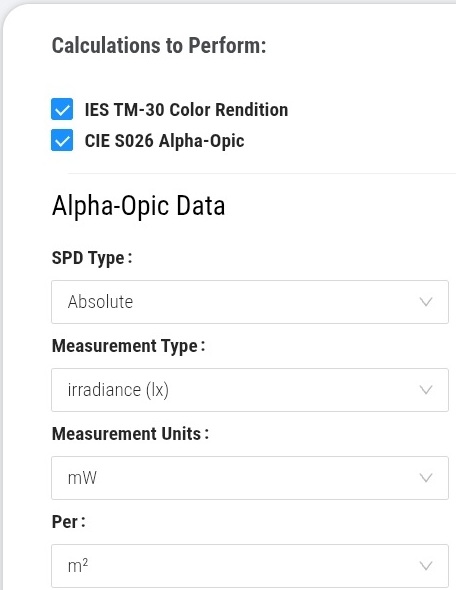The image size is (456, 590).
Task: Click the Measurement Type field label
Action: coord(128,346)
